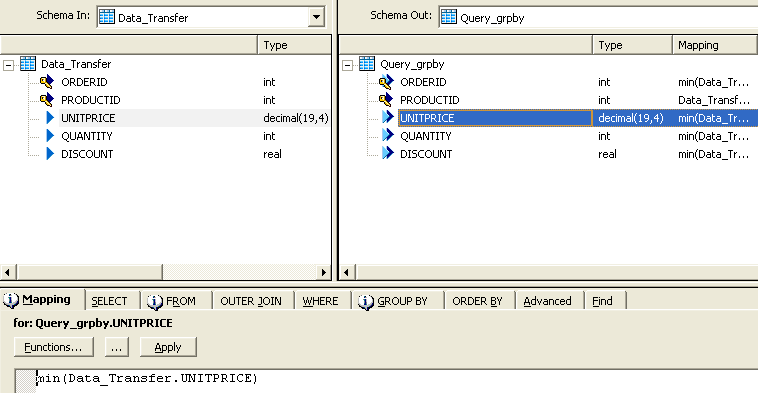Select QUANTITY in Schema In
The image size is (758, 393).
coord(87,136)
